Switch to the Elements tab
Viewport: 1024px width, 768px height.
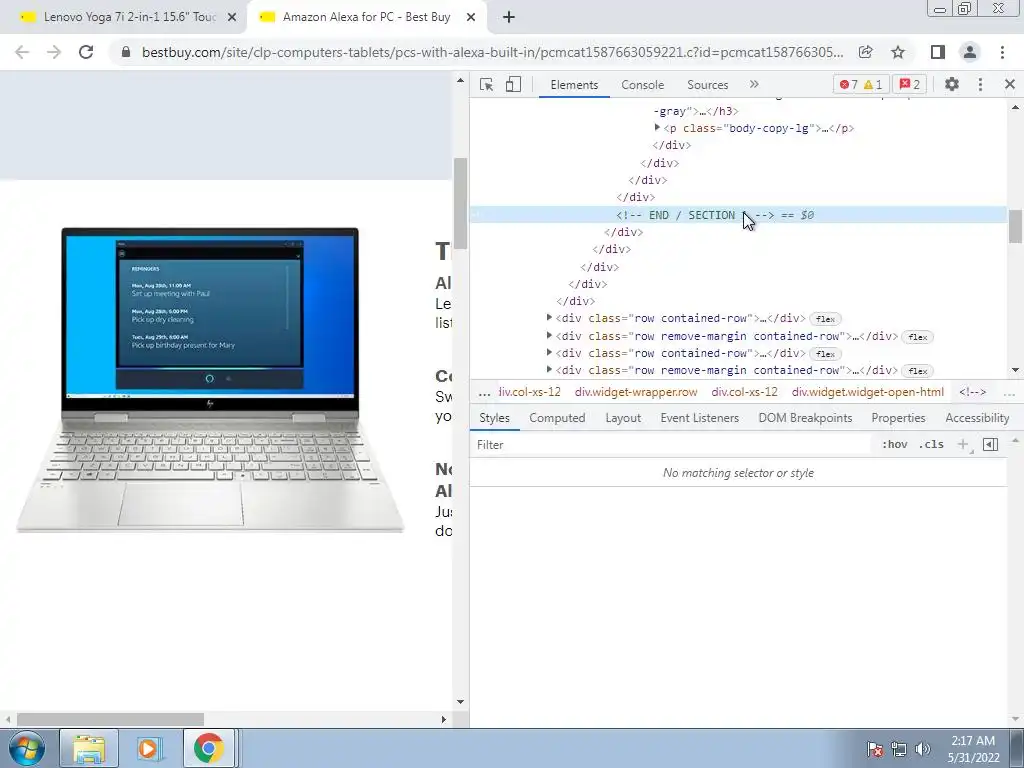[x=574, y=85]
